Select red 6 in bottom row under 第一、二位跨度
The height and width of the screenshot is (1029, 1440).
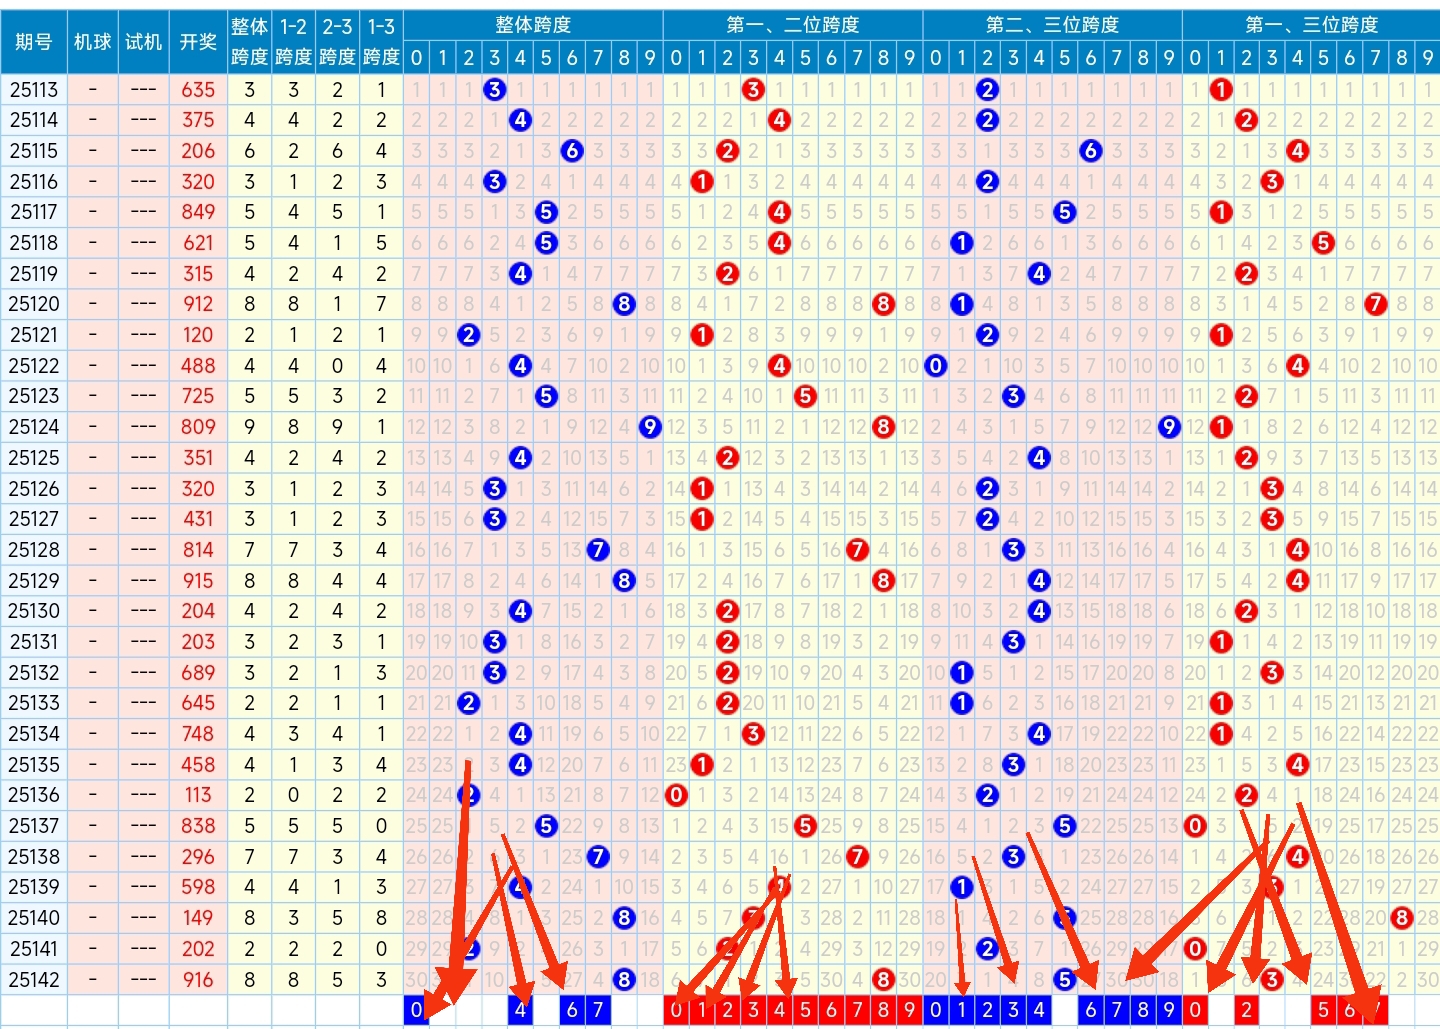(831, 1010)
